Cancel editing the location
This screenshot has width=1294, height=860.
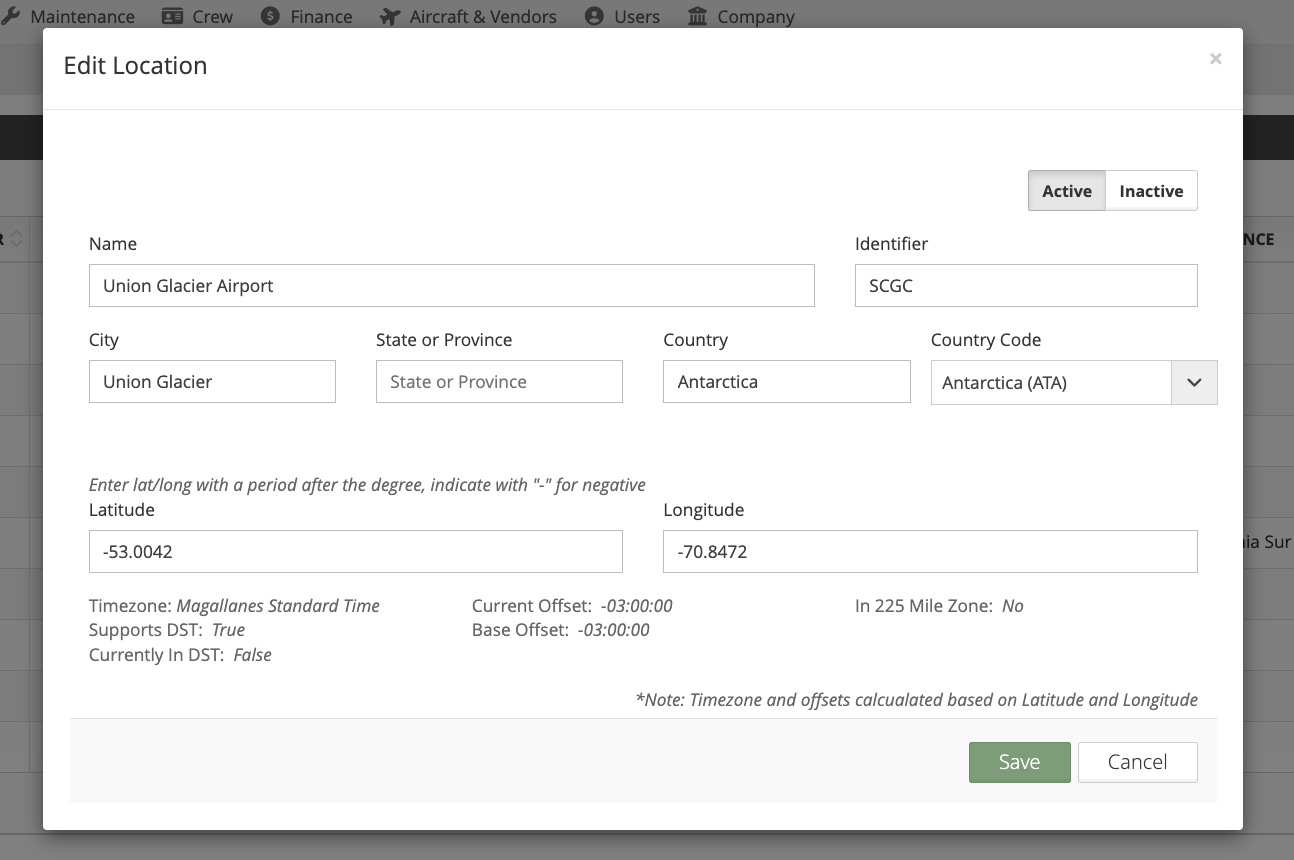click(x=1137, y=762)
